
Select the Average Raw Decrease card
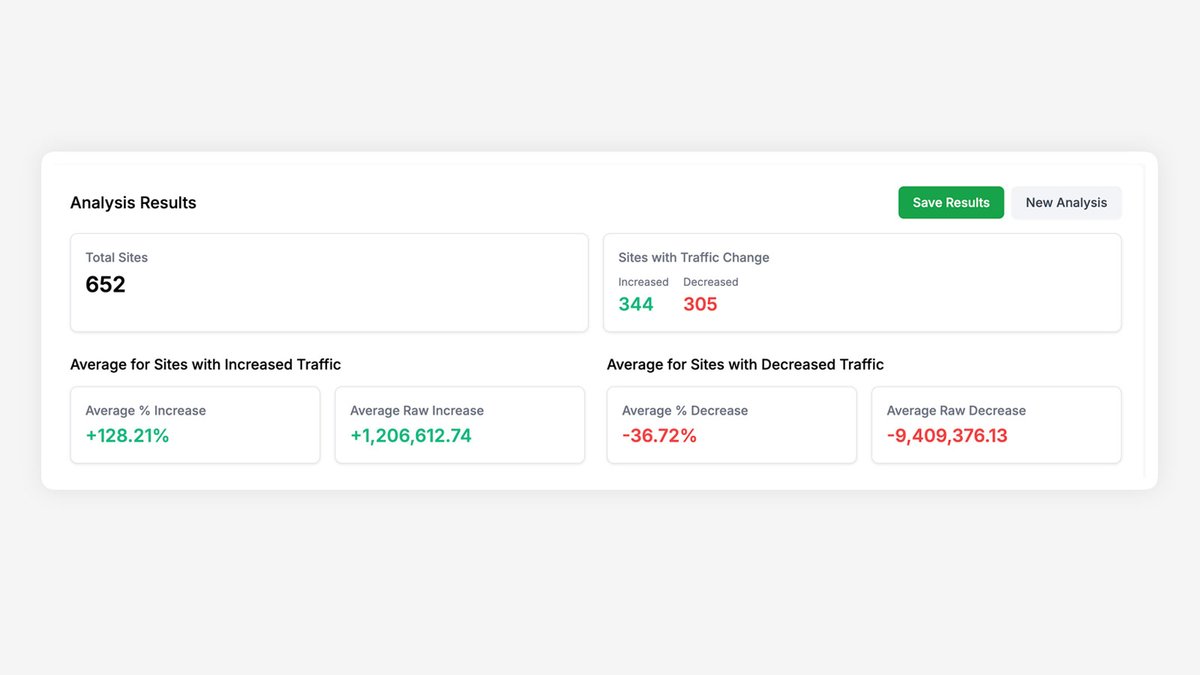[996, 425]
